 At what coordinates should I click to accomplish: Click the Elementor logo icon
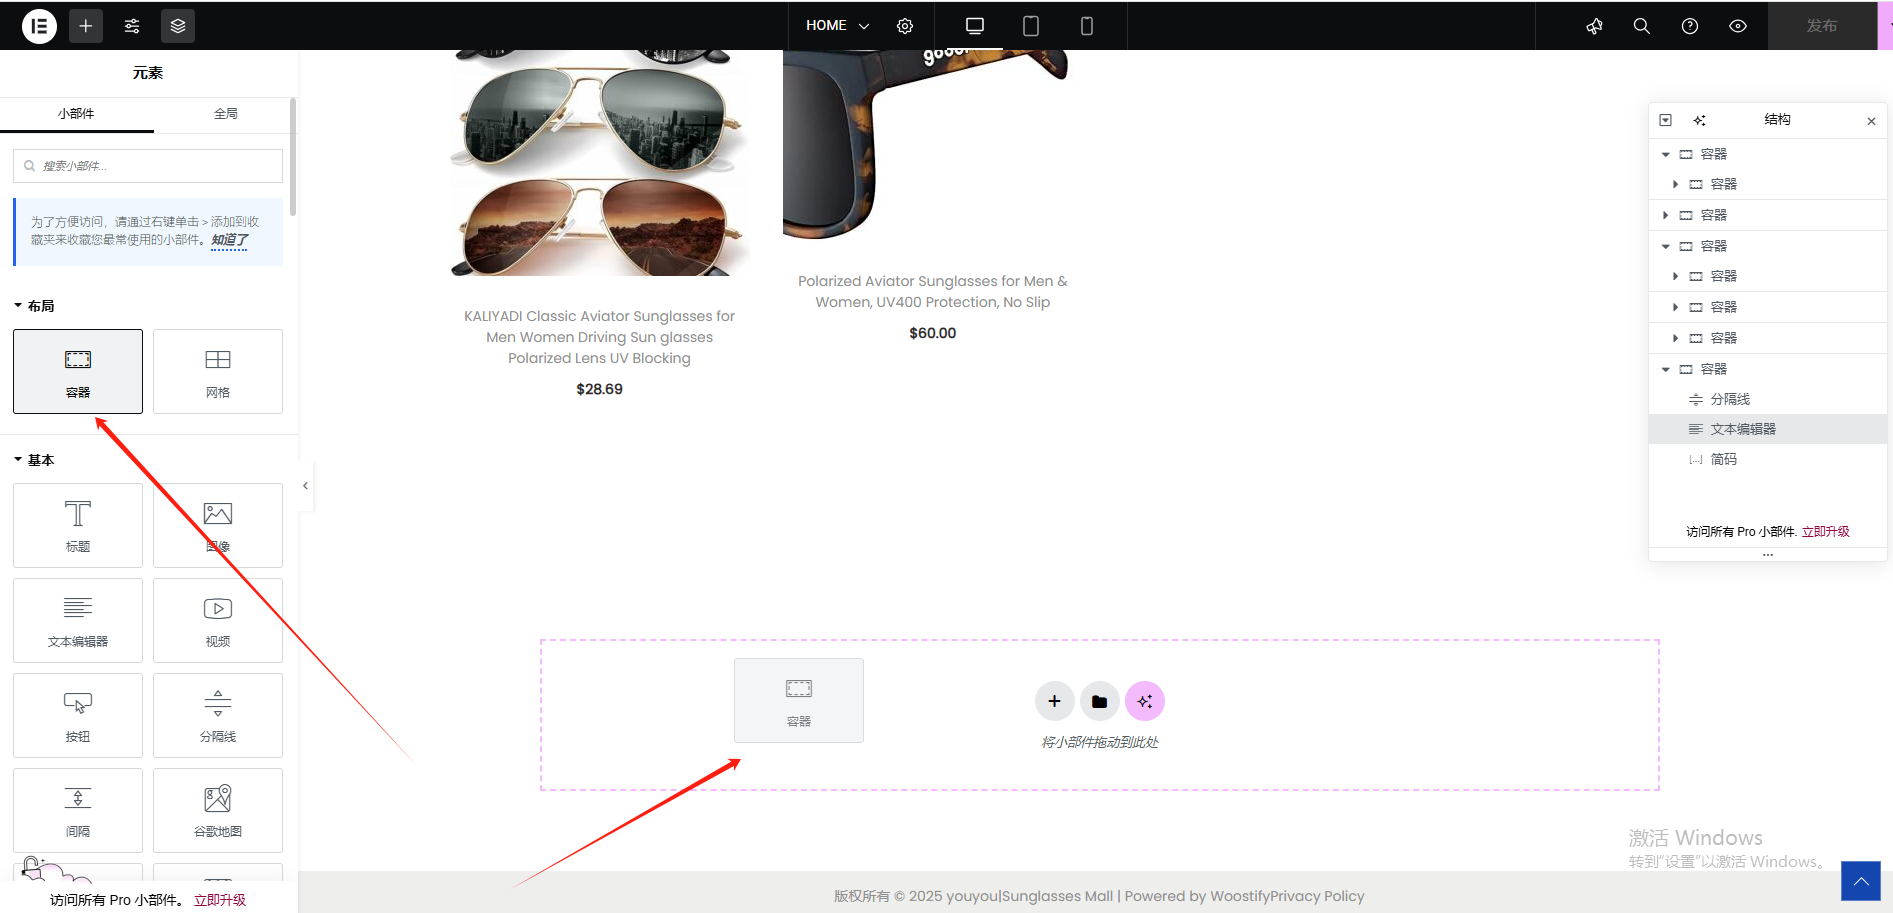coord(39,26)
